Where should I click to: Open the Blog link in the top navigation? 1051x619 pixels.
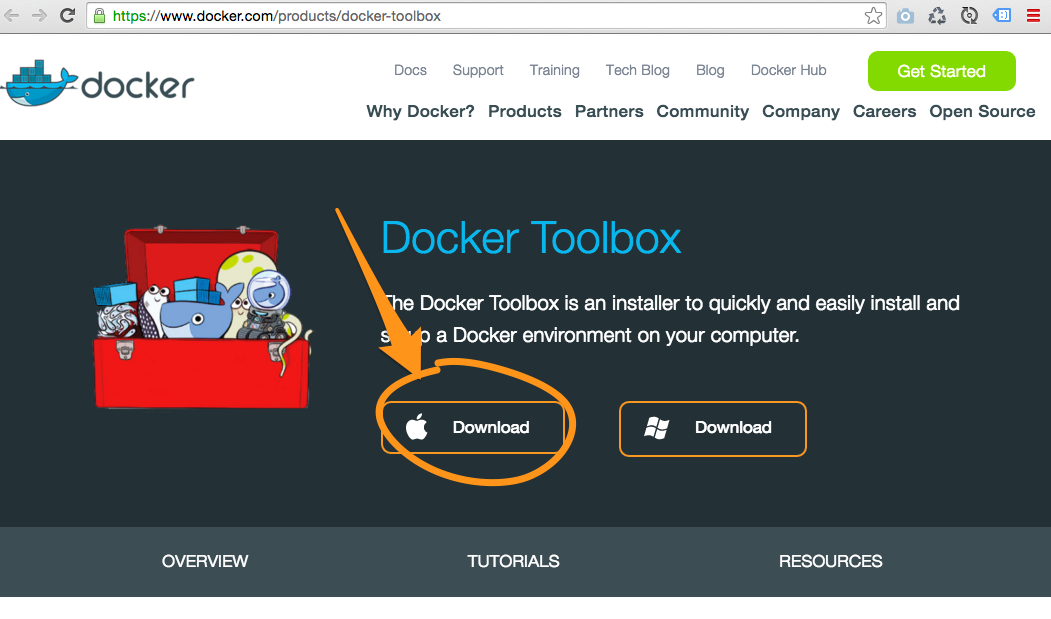(x=710, y=70)
